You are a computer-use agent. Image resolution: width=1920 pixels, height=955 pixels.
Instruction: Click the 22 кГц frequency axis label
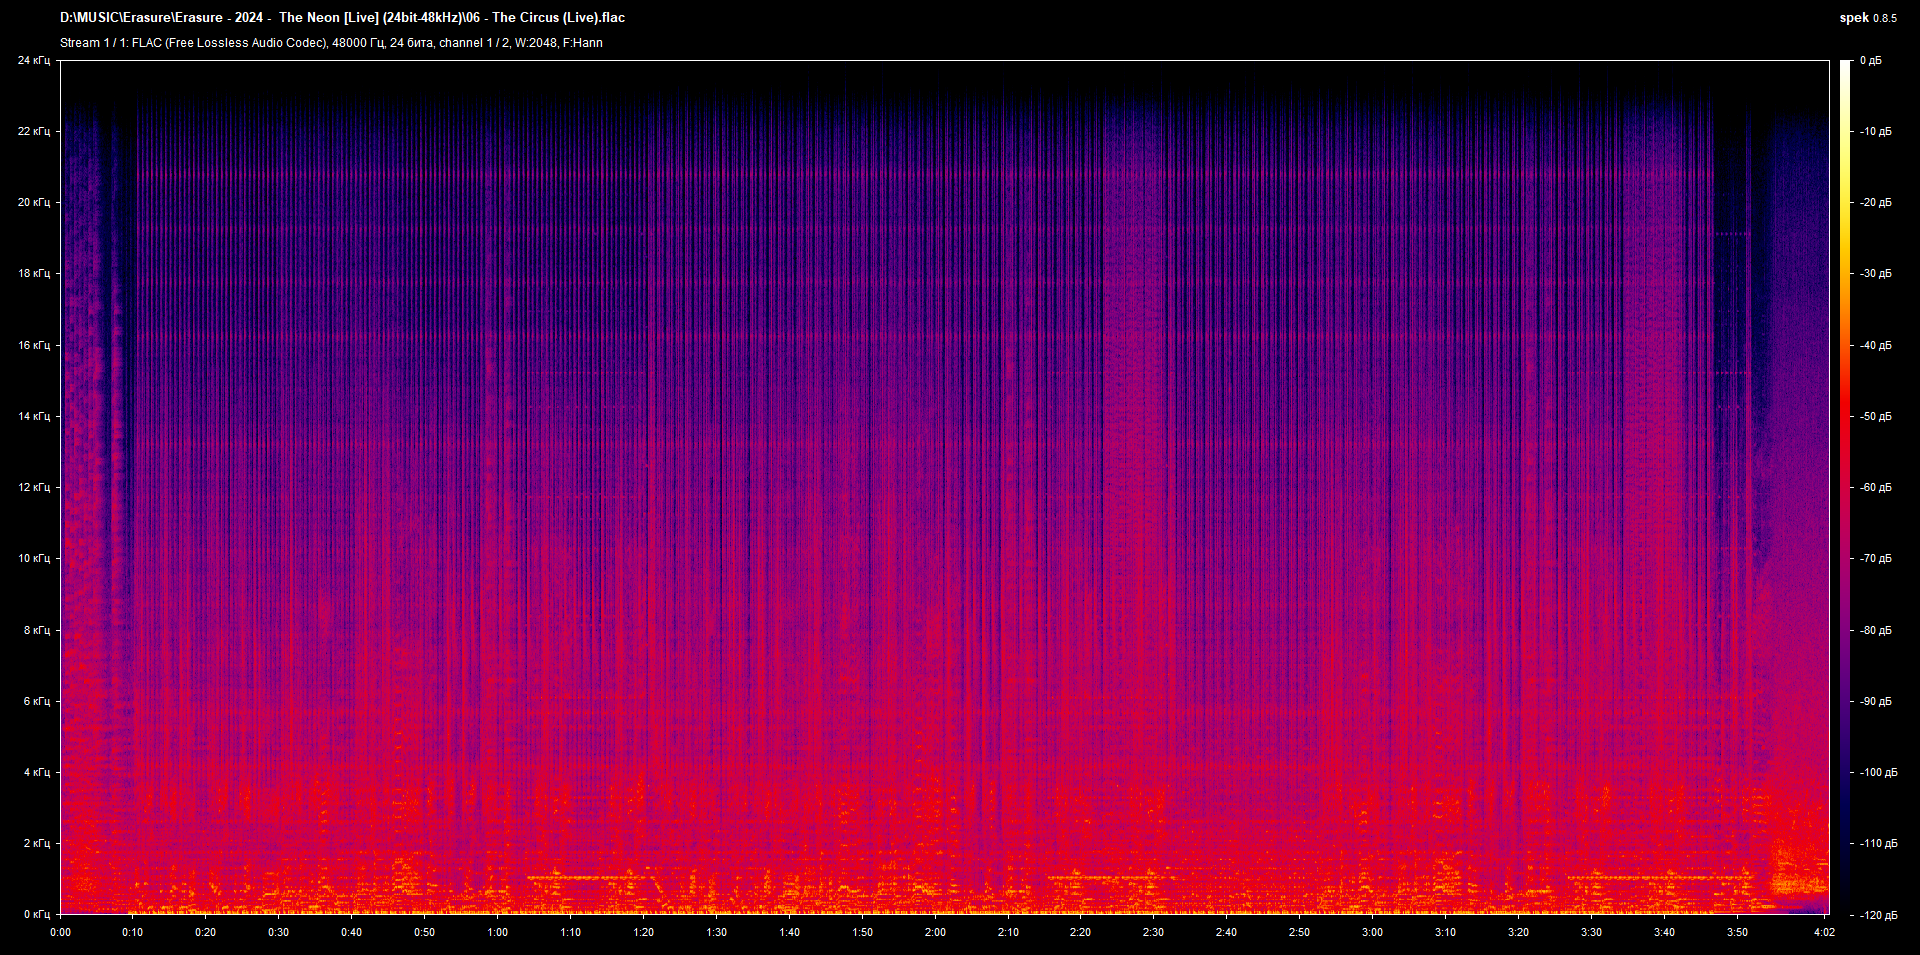click(33, 132)
